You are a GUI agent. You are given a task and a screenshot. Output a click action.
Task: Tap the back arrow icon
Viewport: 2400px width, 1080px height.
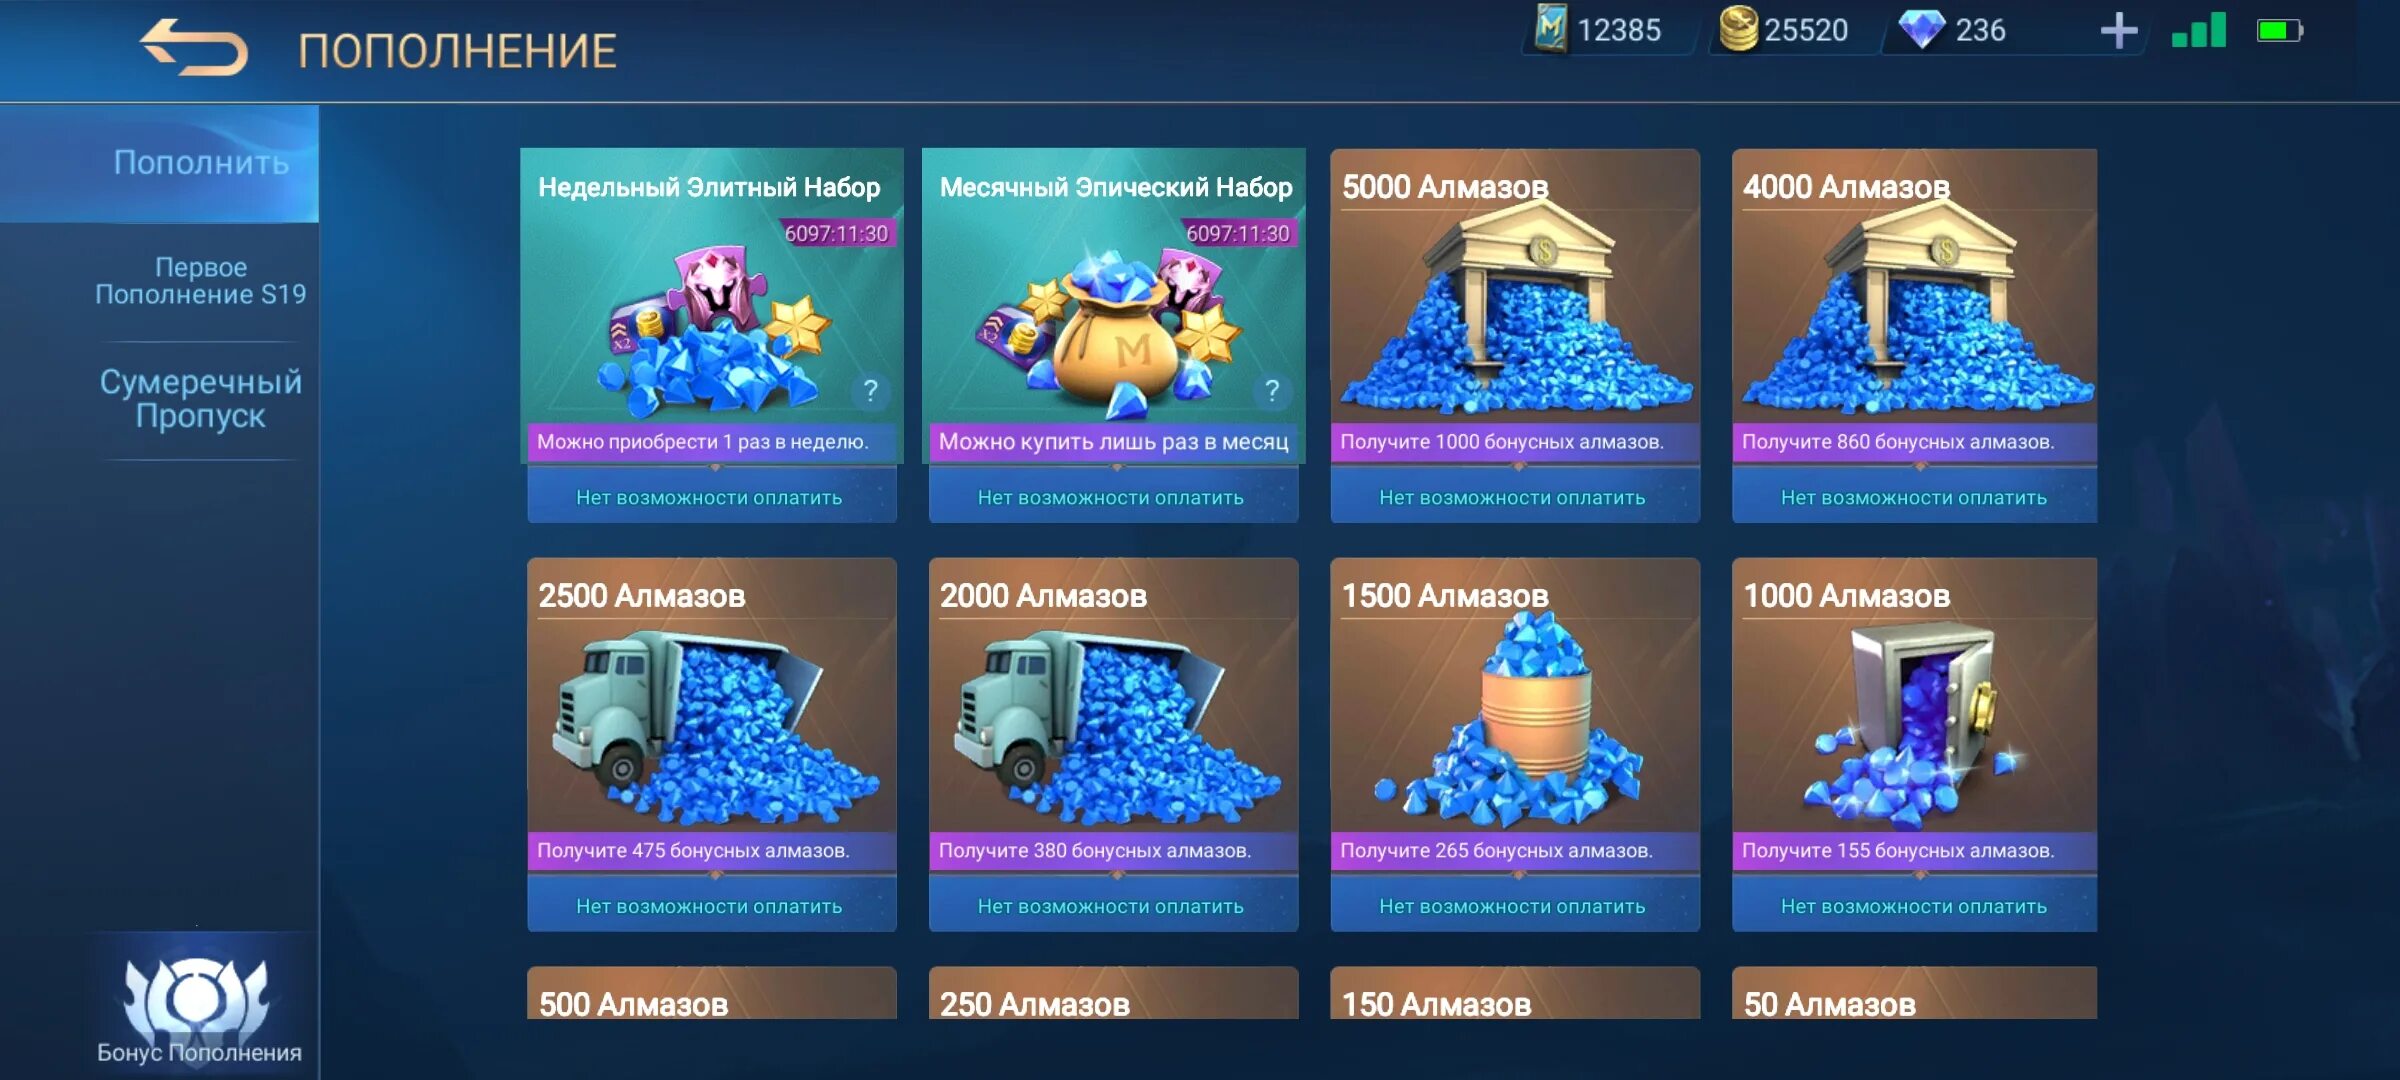tap(194, 47)
